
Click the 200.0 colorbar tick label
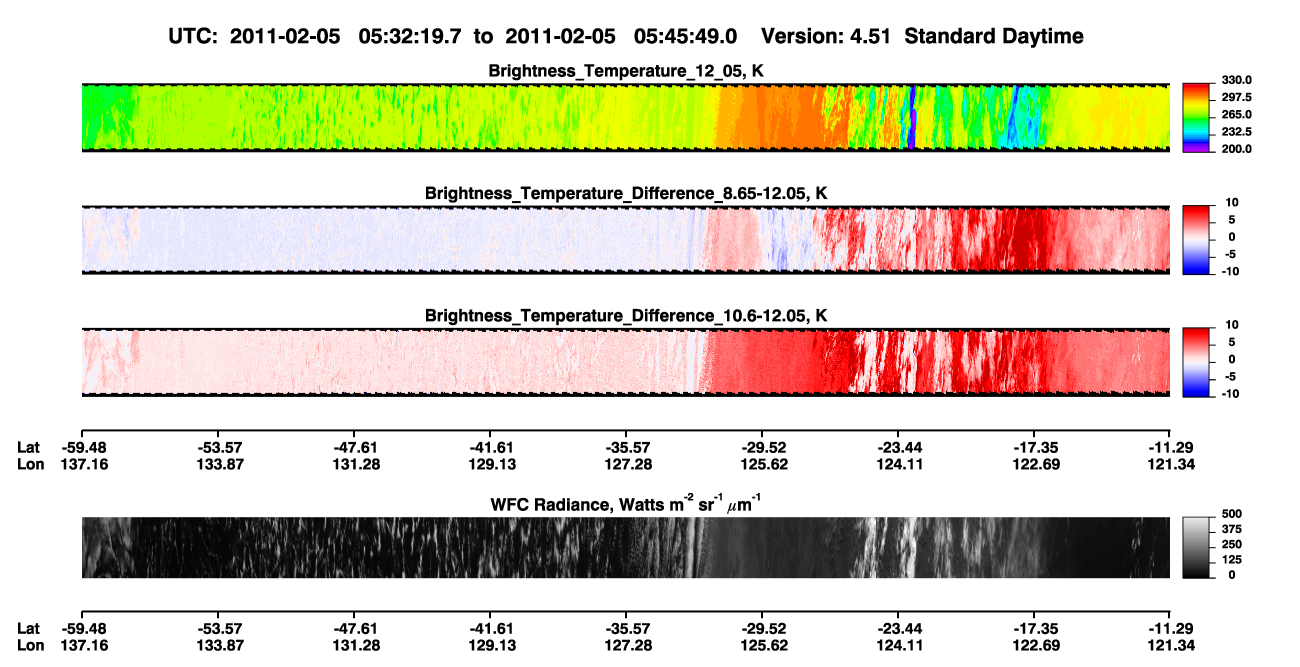1237,148
